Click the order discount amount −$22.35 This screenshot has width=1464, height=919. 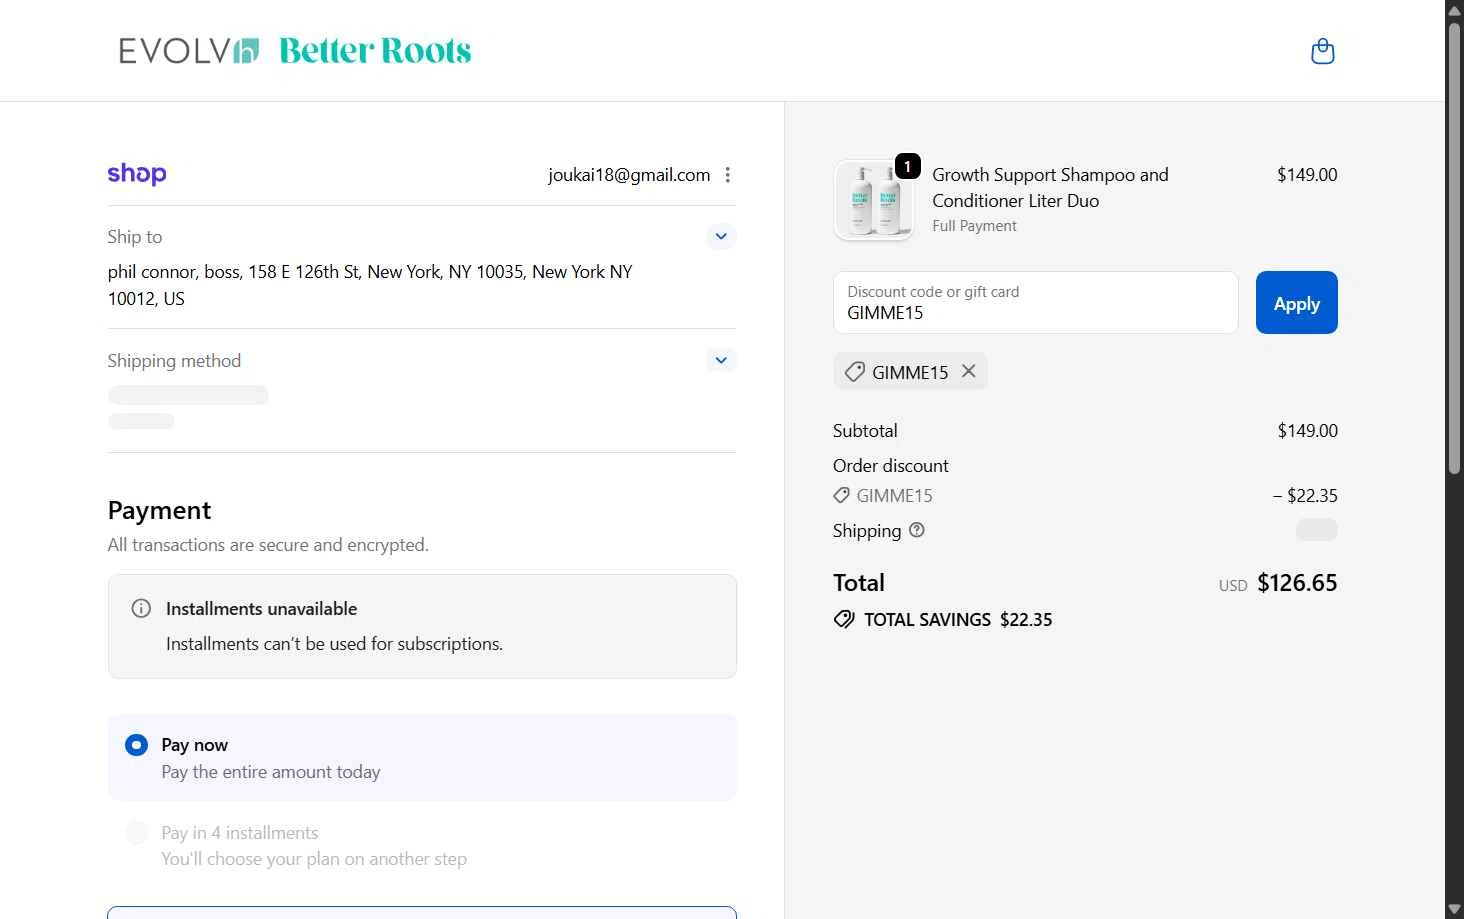tap(1305, 495)
